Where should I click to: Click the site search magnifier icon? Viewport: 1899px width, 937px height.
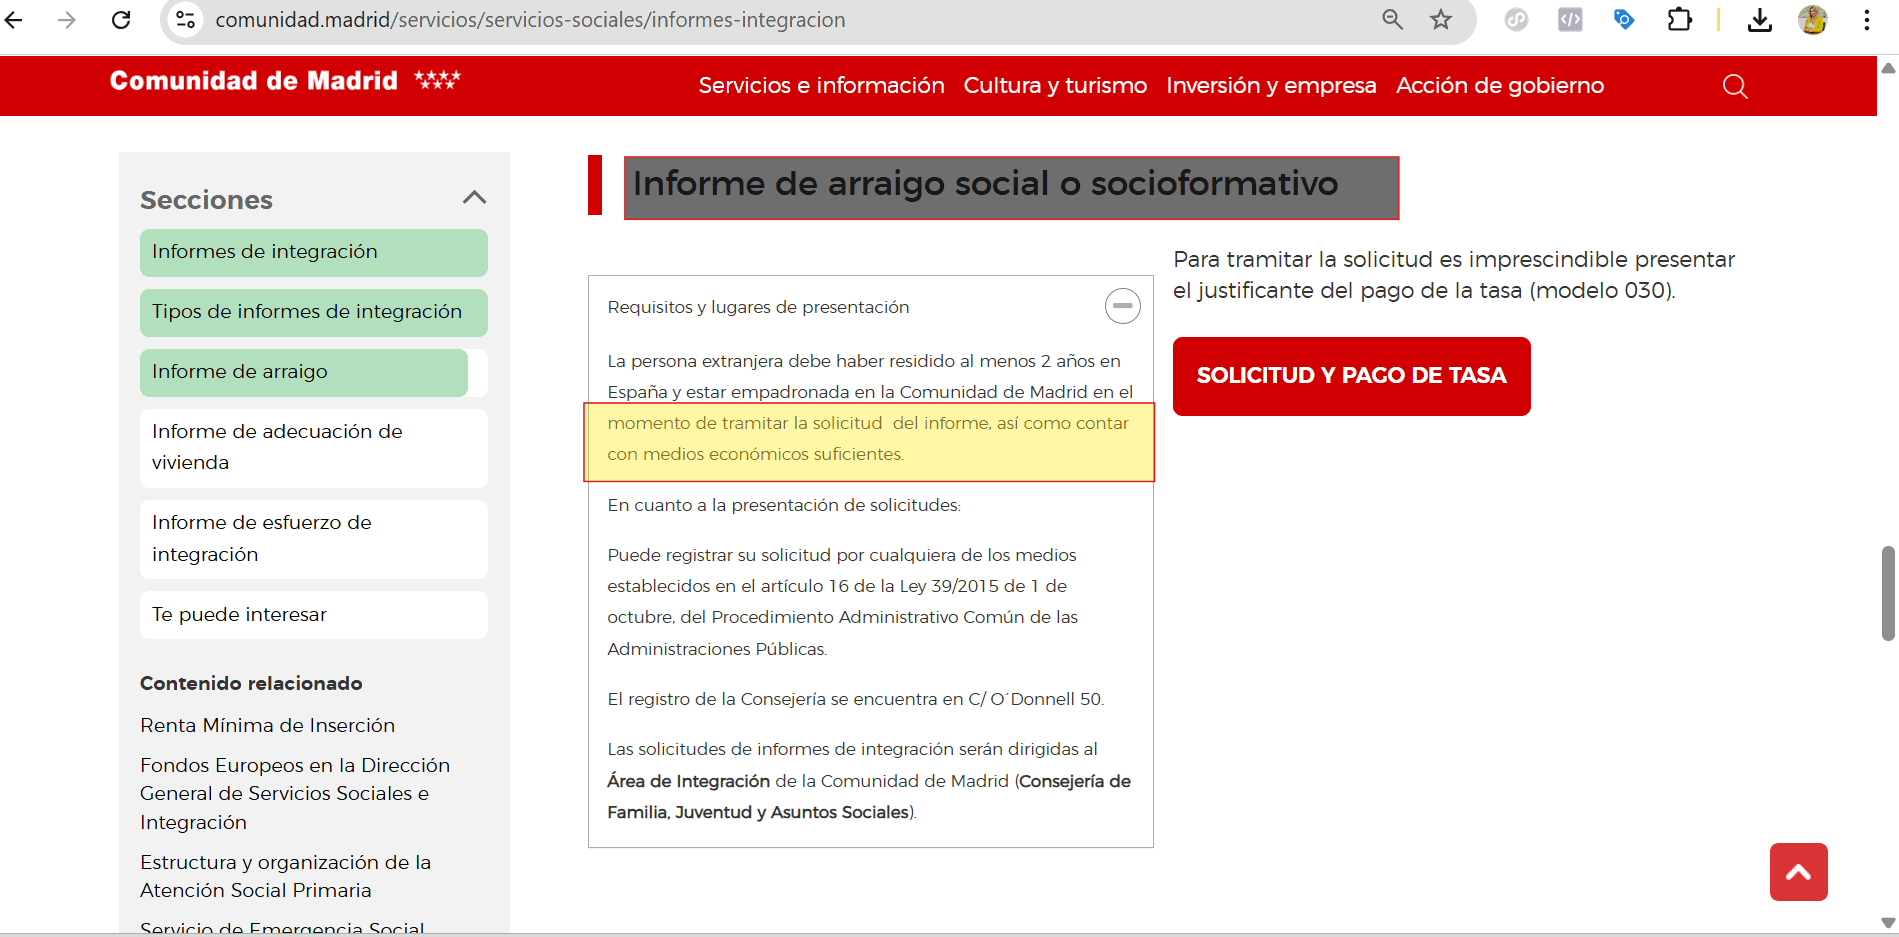tap(1735, 87)
